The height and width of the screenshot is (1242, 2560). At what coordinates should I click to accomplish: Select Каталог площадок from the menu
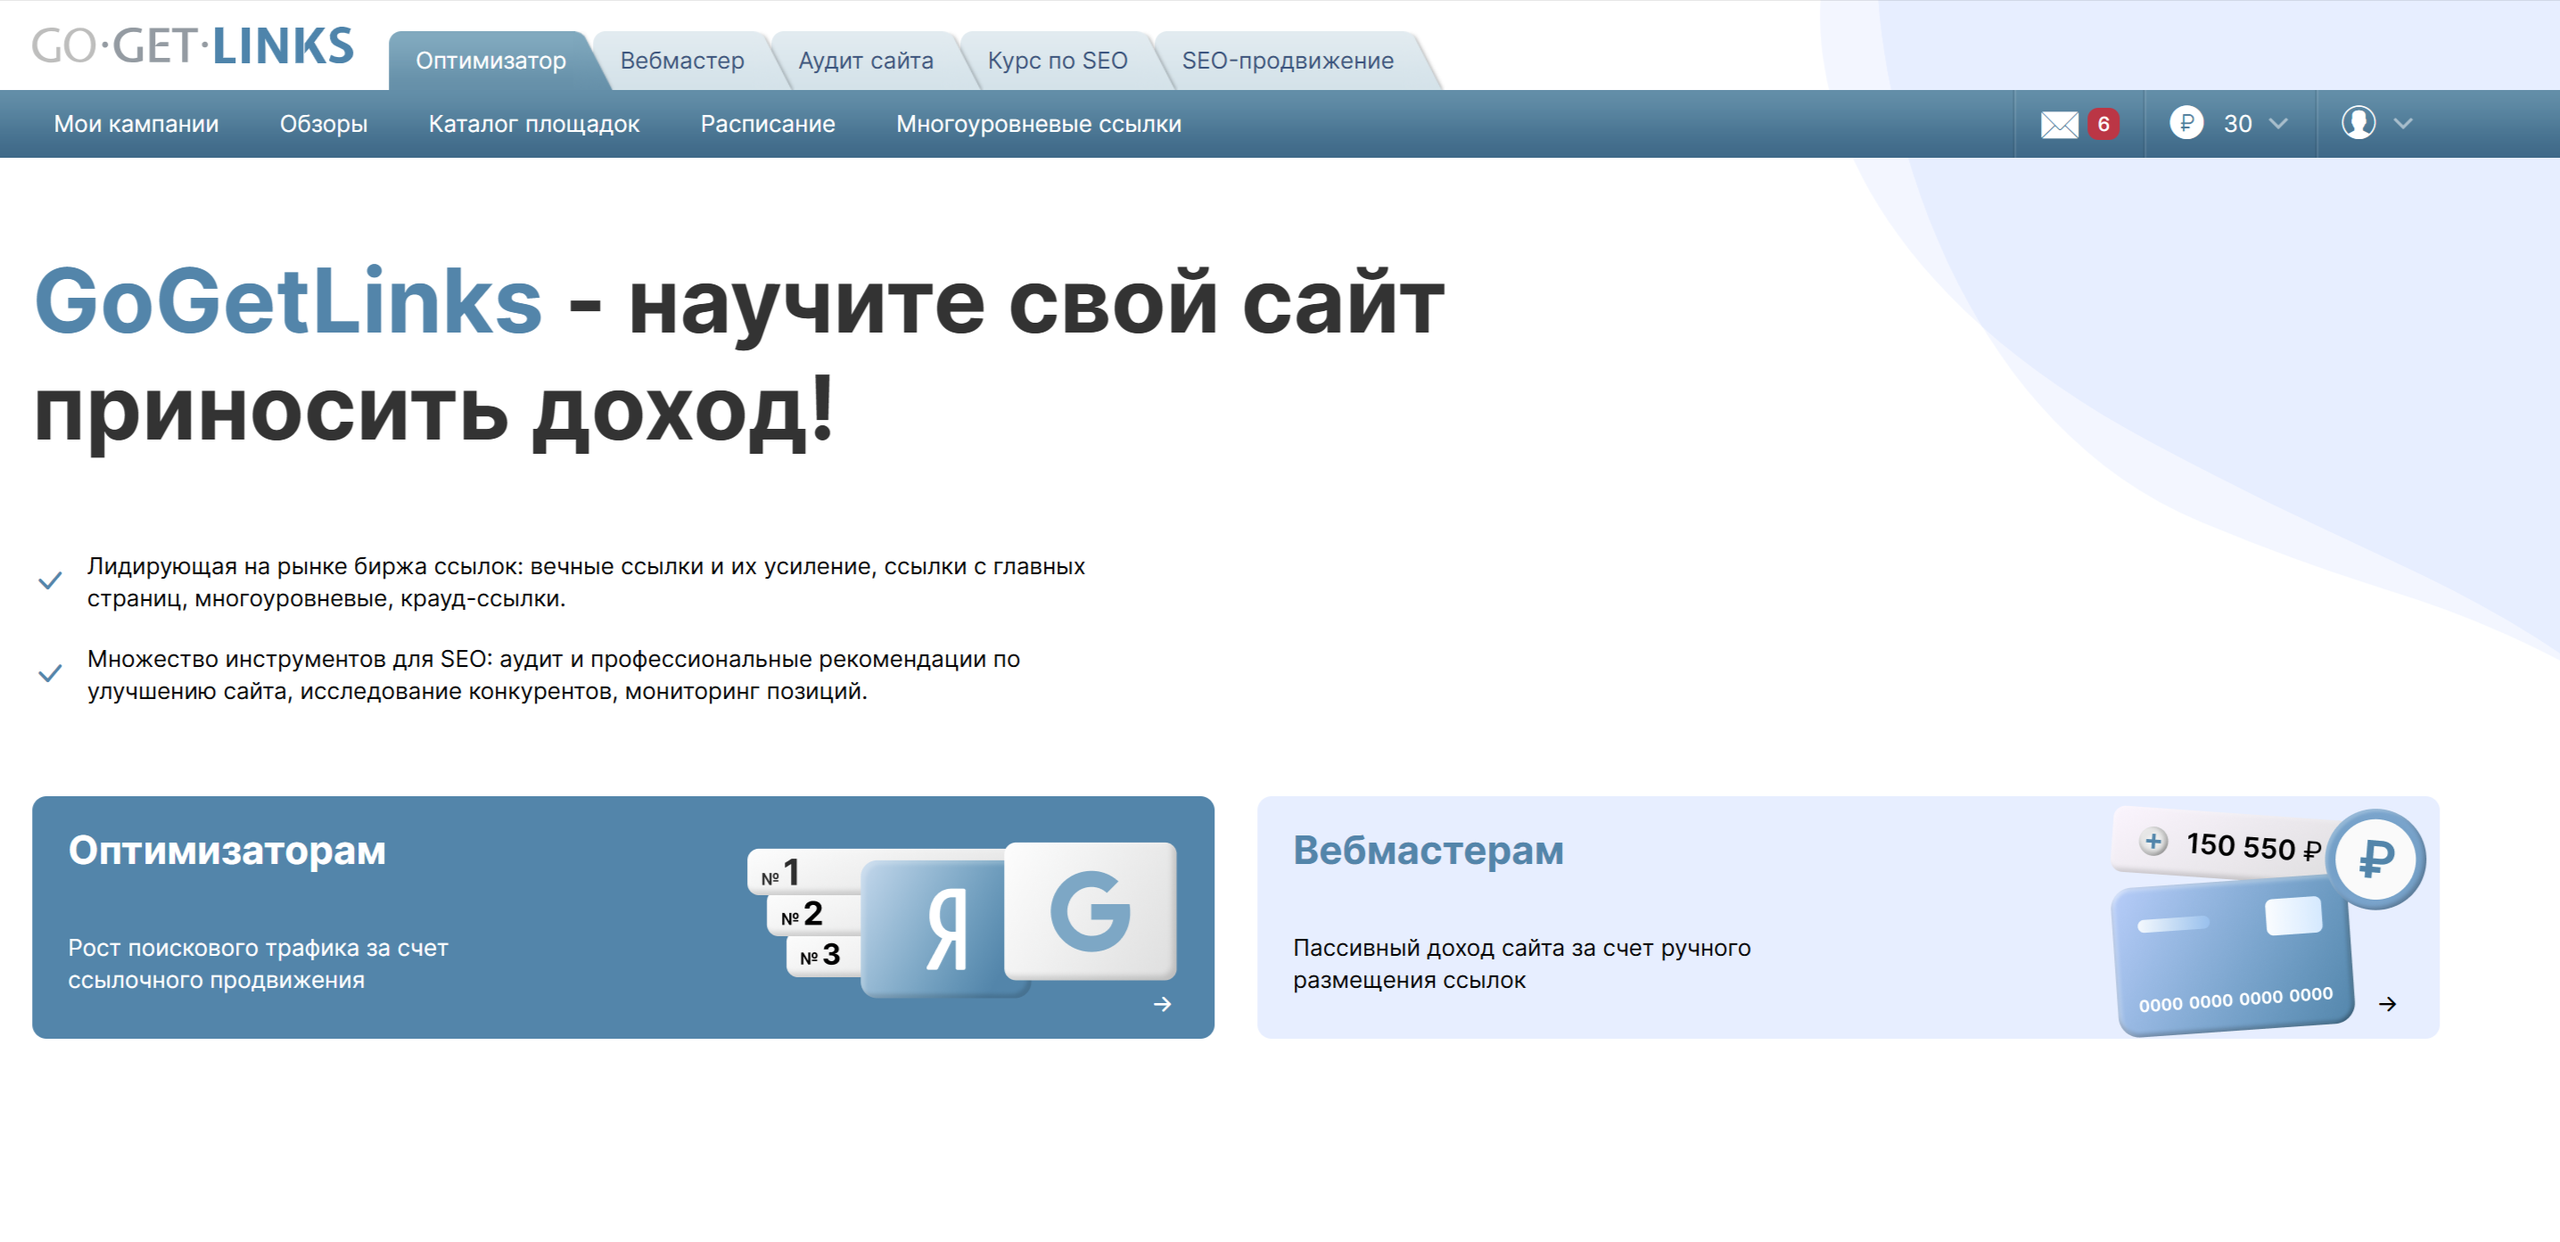[533, 123]
